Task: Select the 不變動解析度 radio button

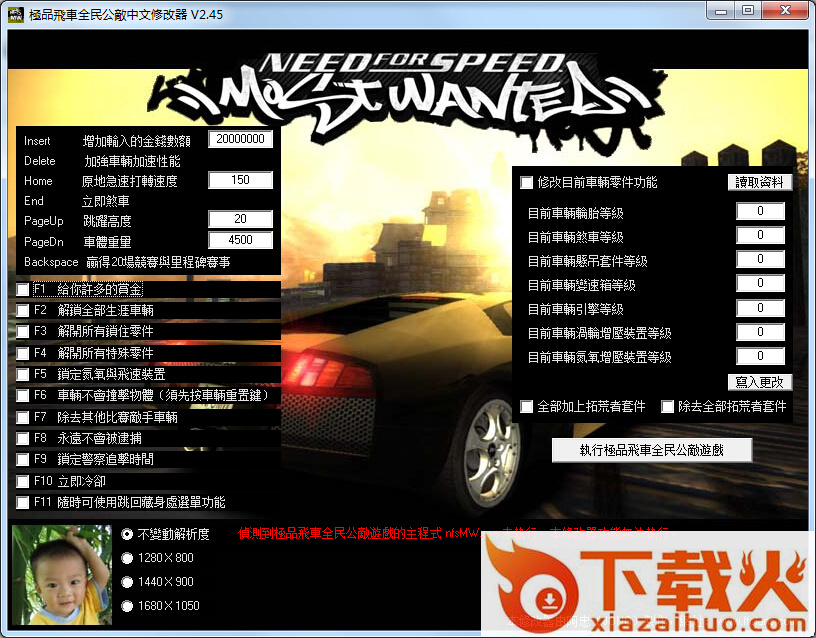Action: point(127,534)
